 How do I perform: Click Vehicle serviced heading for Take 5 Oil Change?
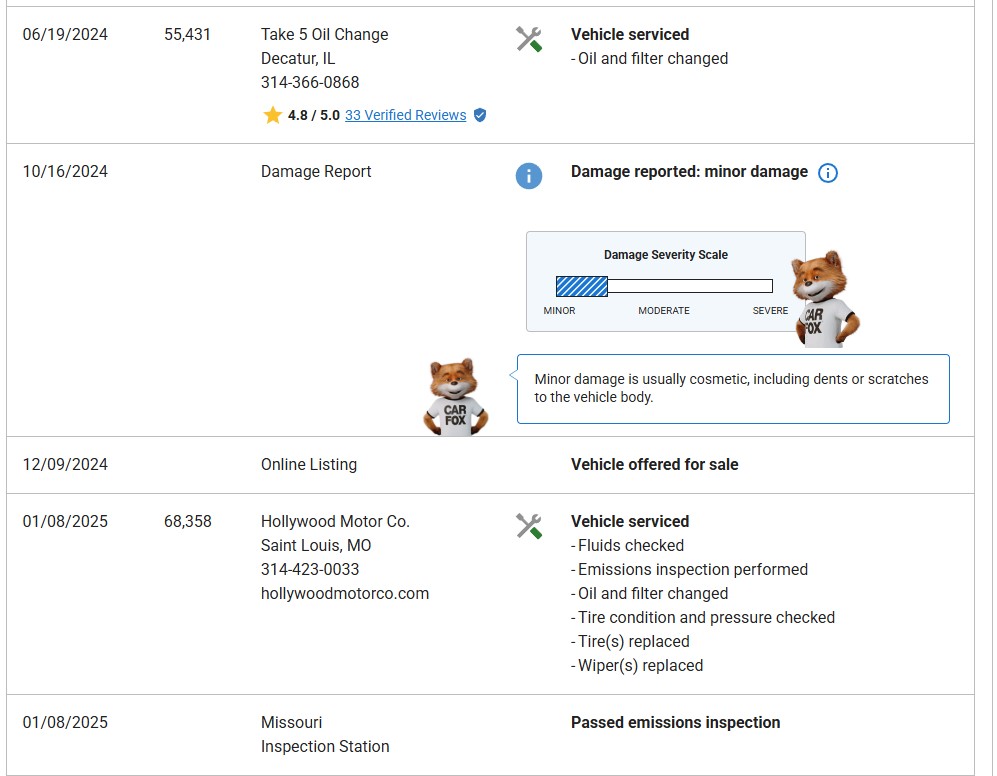629,34
